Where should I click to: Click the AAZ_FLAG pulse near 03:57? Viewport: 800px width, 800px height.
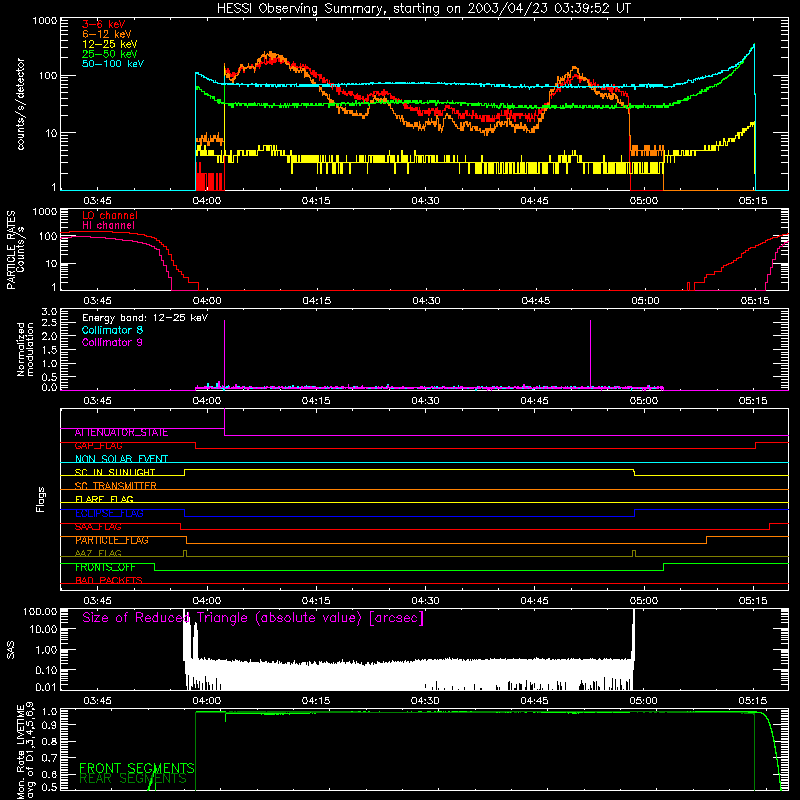pos(185,554)
